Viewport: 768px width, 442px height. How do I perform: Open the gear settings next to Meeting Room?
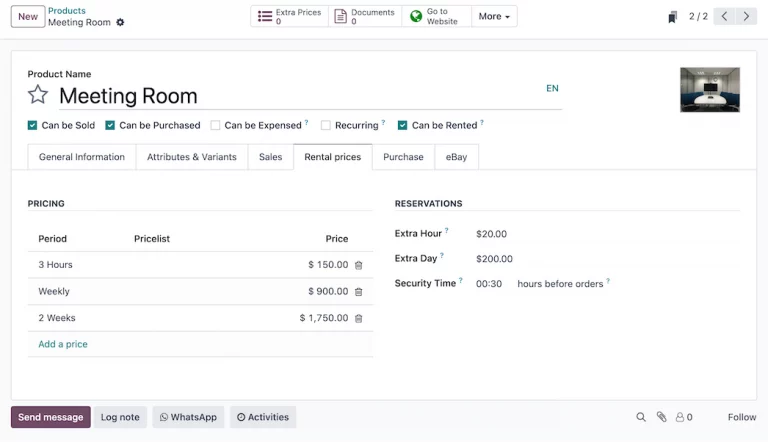121,22
